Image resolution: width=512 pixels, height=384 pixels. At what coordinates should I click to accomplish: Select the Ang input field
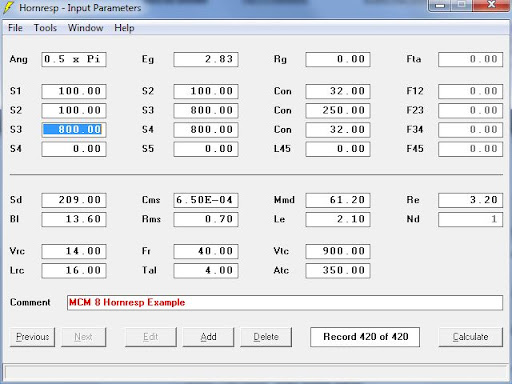click(x=74, y=59)
